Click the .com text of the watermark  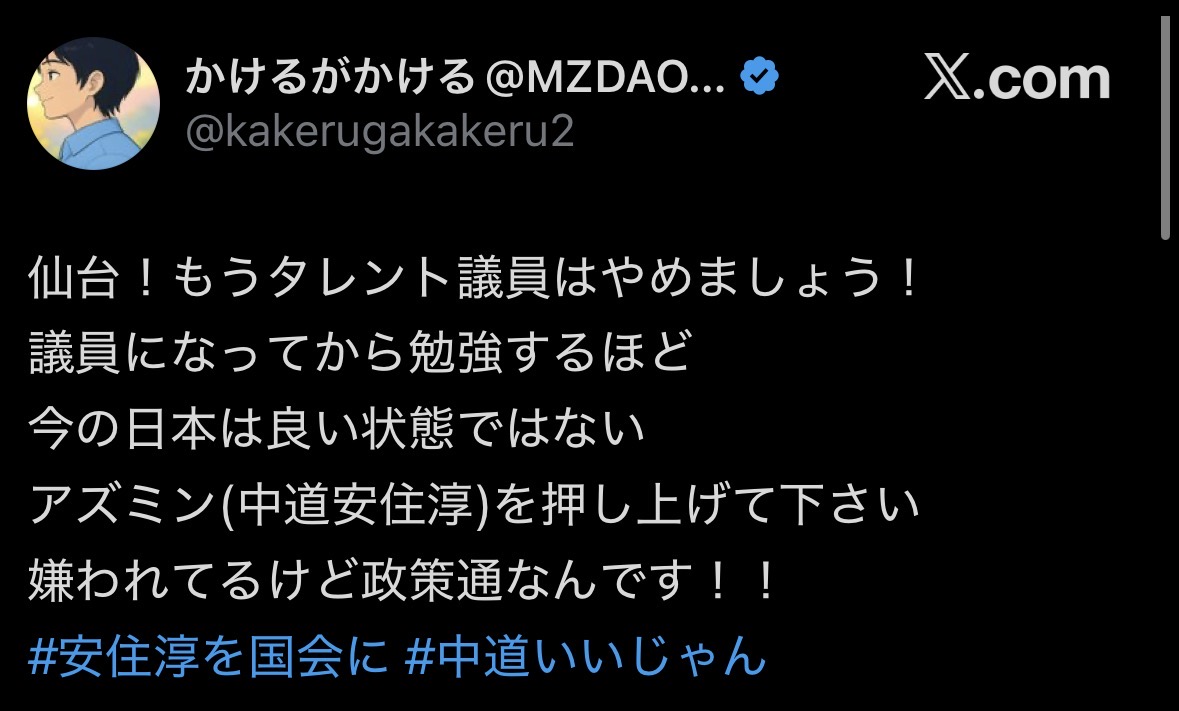(1042, 77)
